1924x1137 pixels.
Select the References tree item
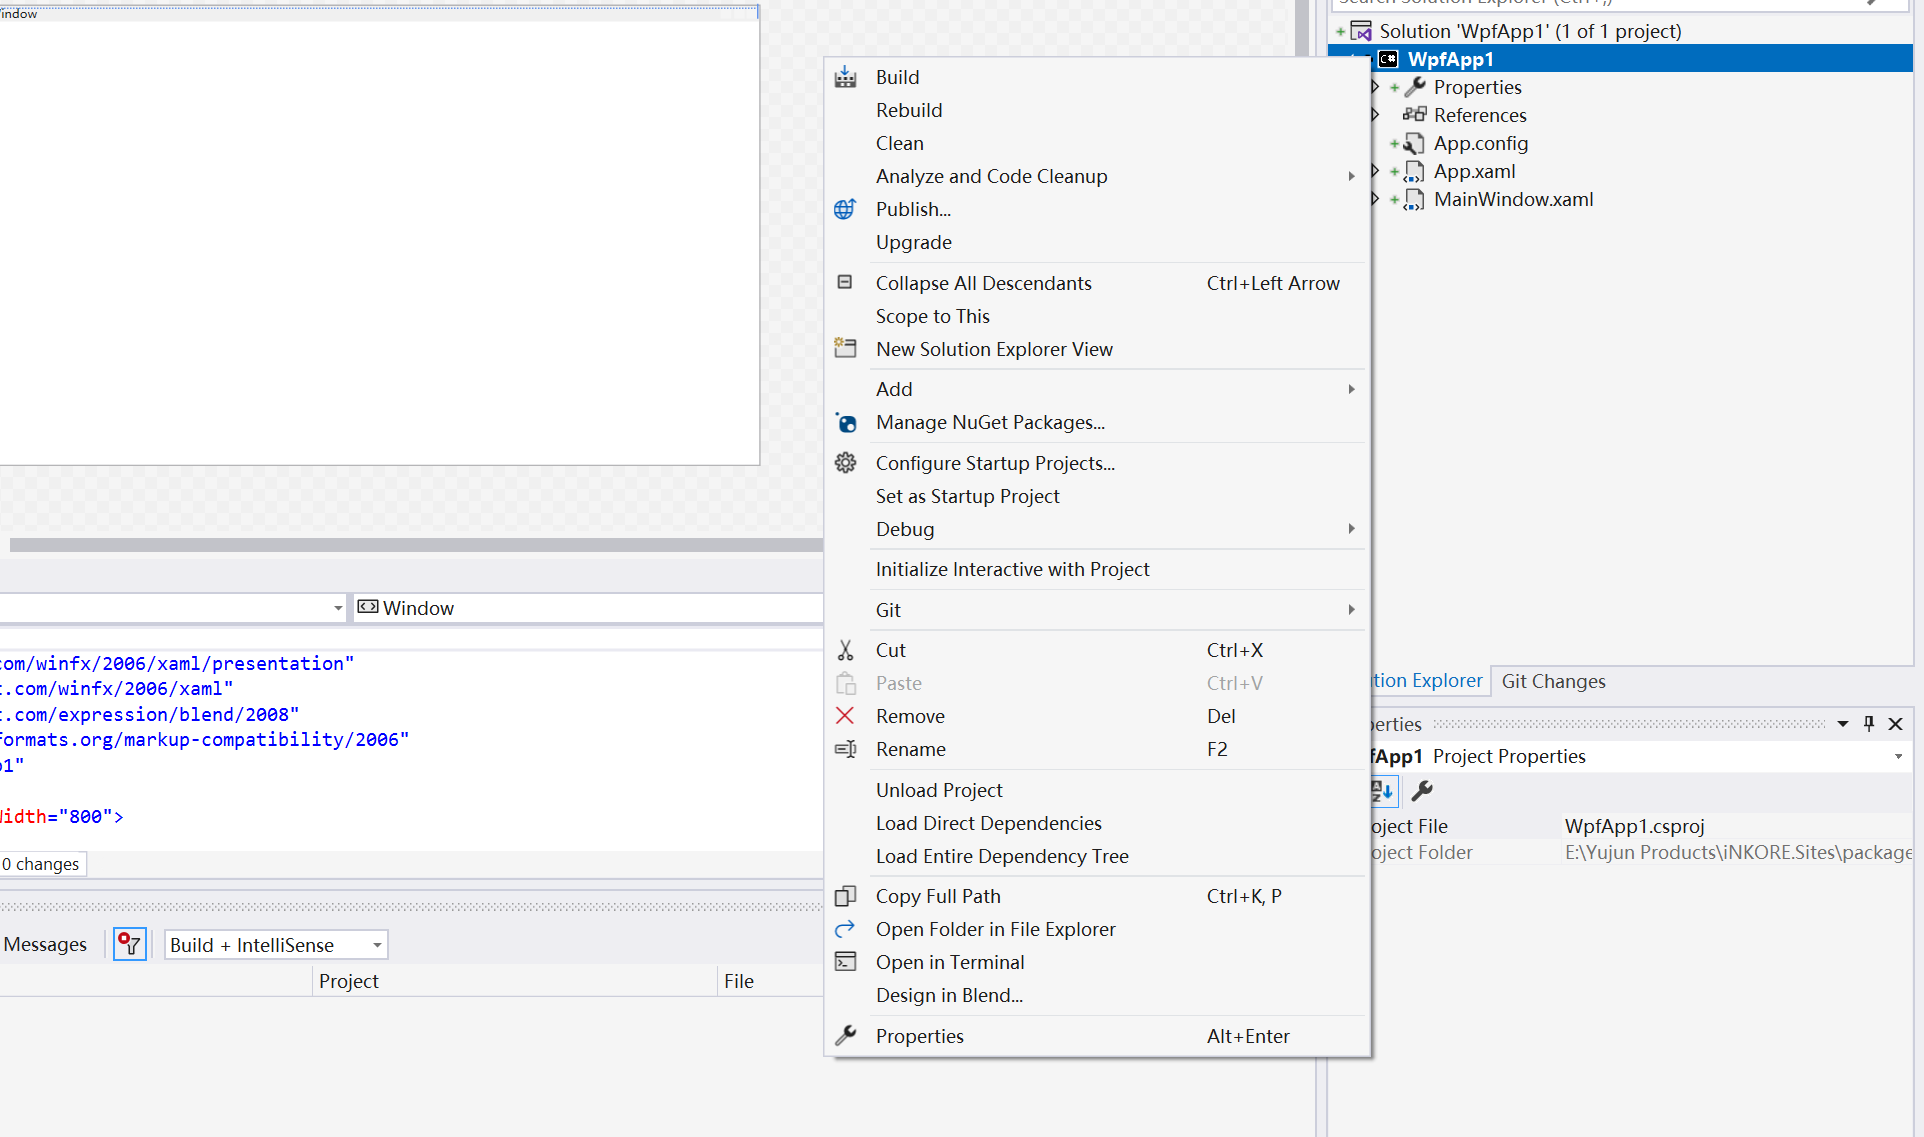pyautogui.click(x=1480, y=115)
